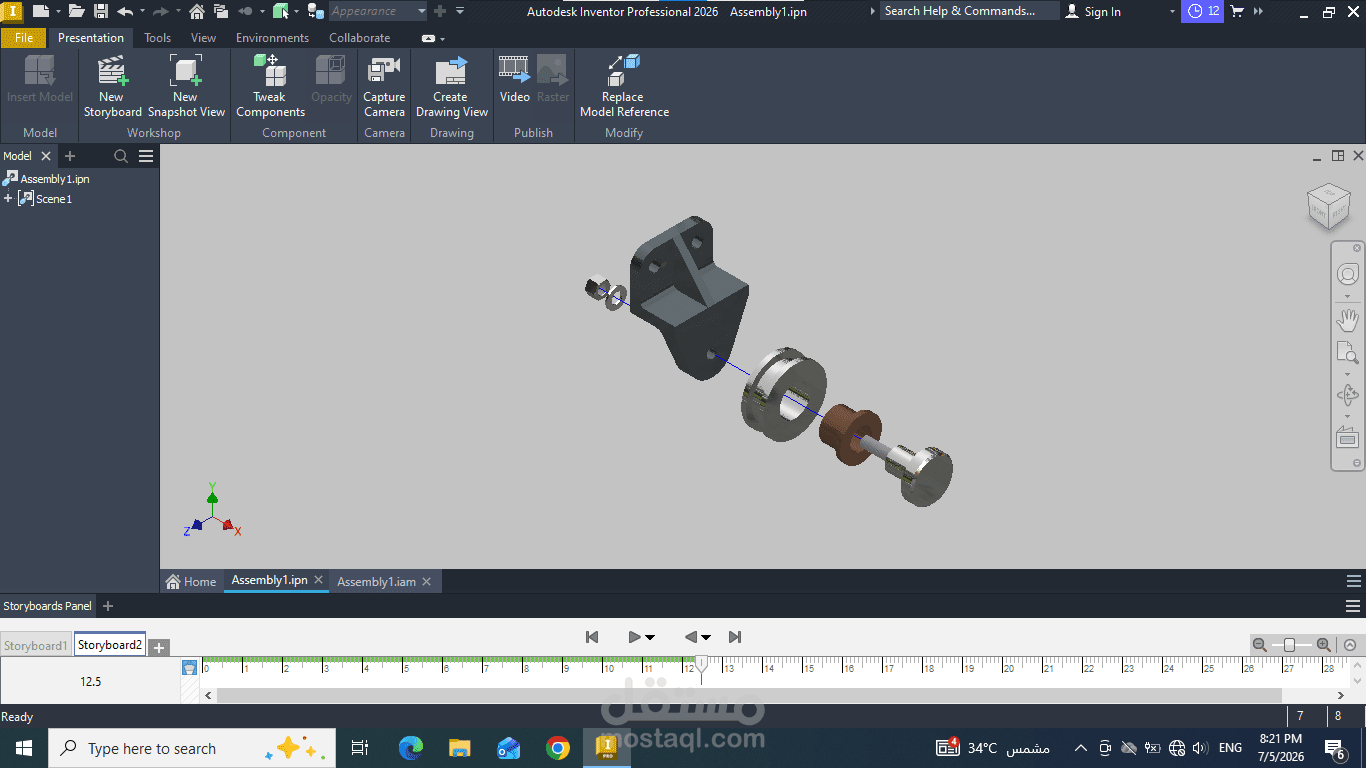This screenshot has width=1366, height=768.
Task: Undo the last action
Action: click(x=125, y=11)
